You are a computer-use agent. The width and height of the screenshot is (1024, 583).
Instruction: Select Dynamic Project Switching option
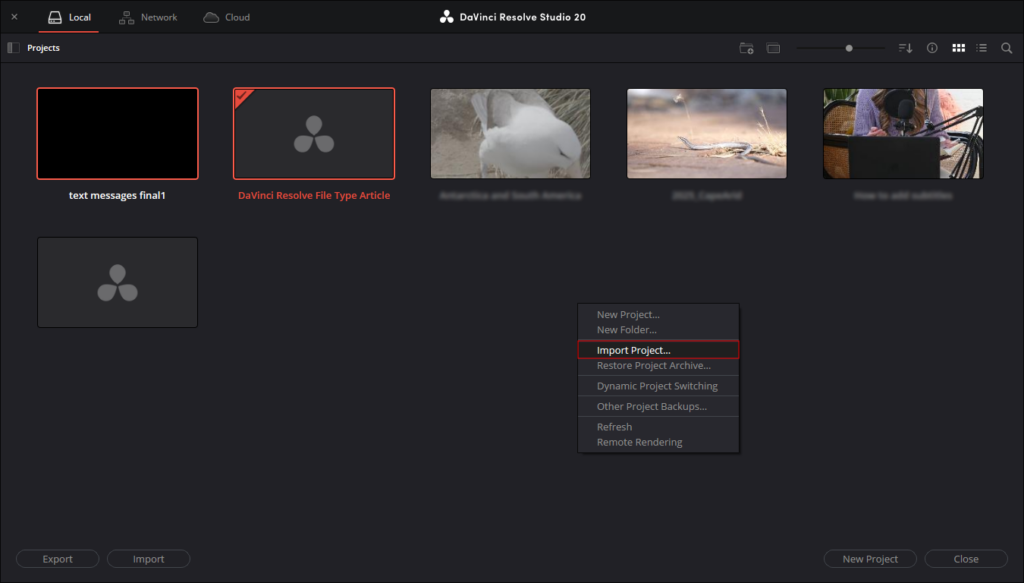658,386
